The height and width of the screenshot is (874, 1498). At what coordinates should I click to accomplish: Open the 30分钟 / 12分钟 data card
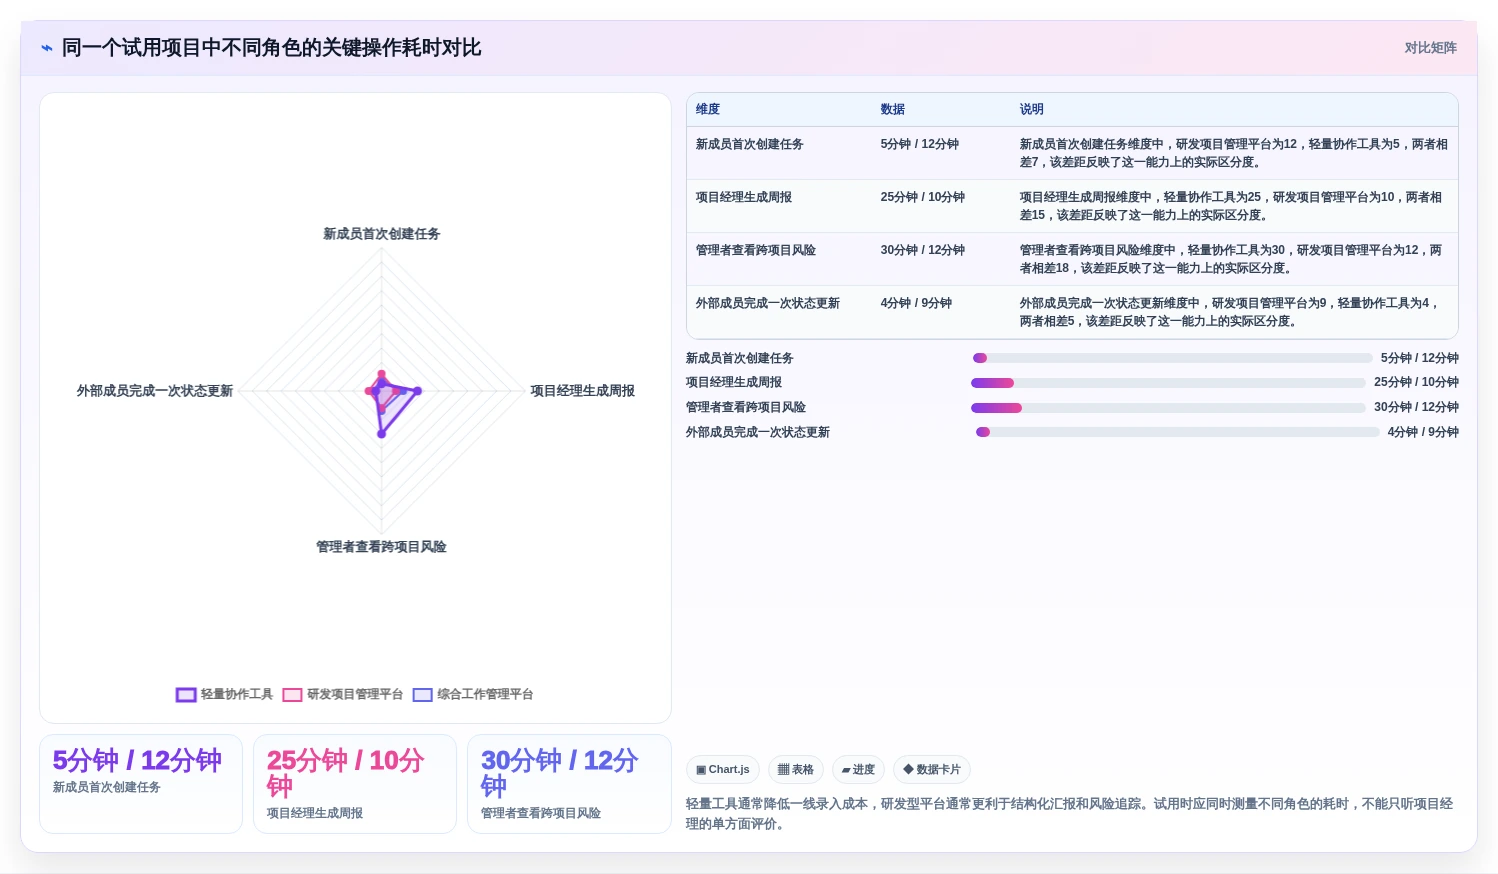point(569,784)
